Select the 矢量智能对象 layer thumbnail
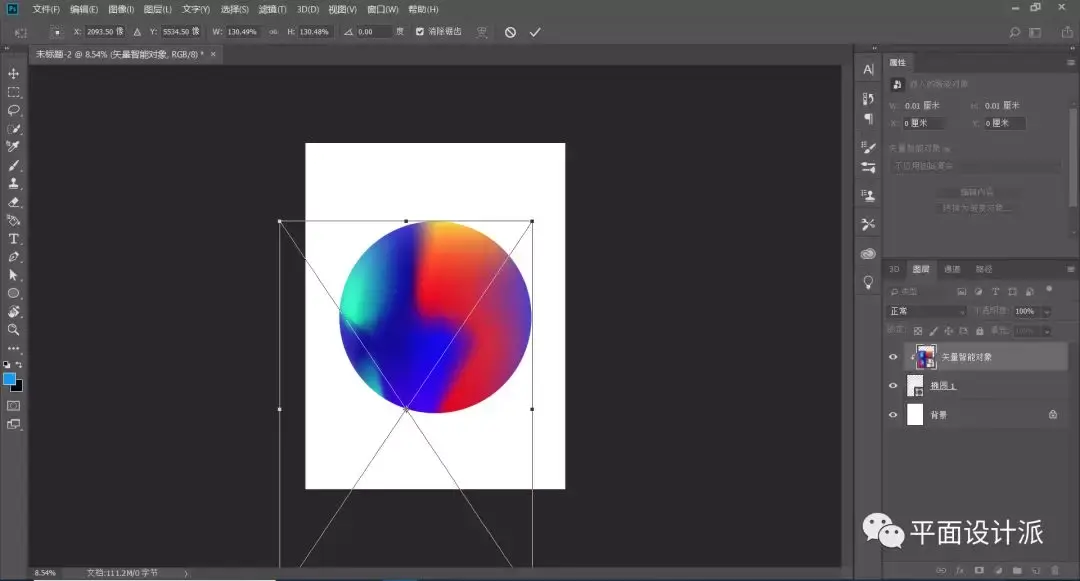 coord(926,357)
